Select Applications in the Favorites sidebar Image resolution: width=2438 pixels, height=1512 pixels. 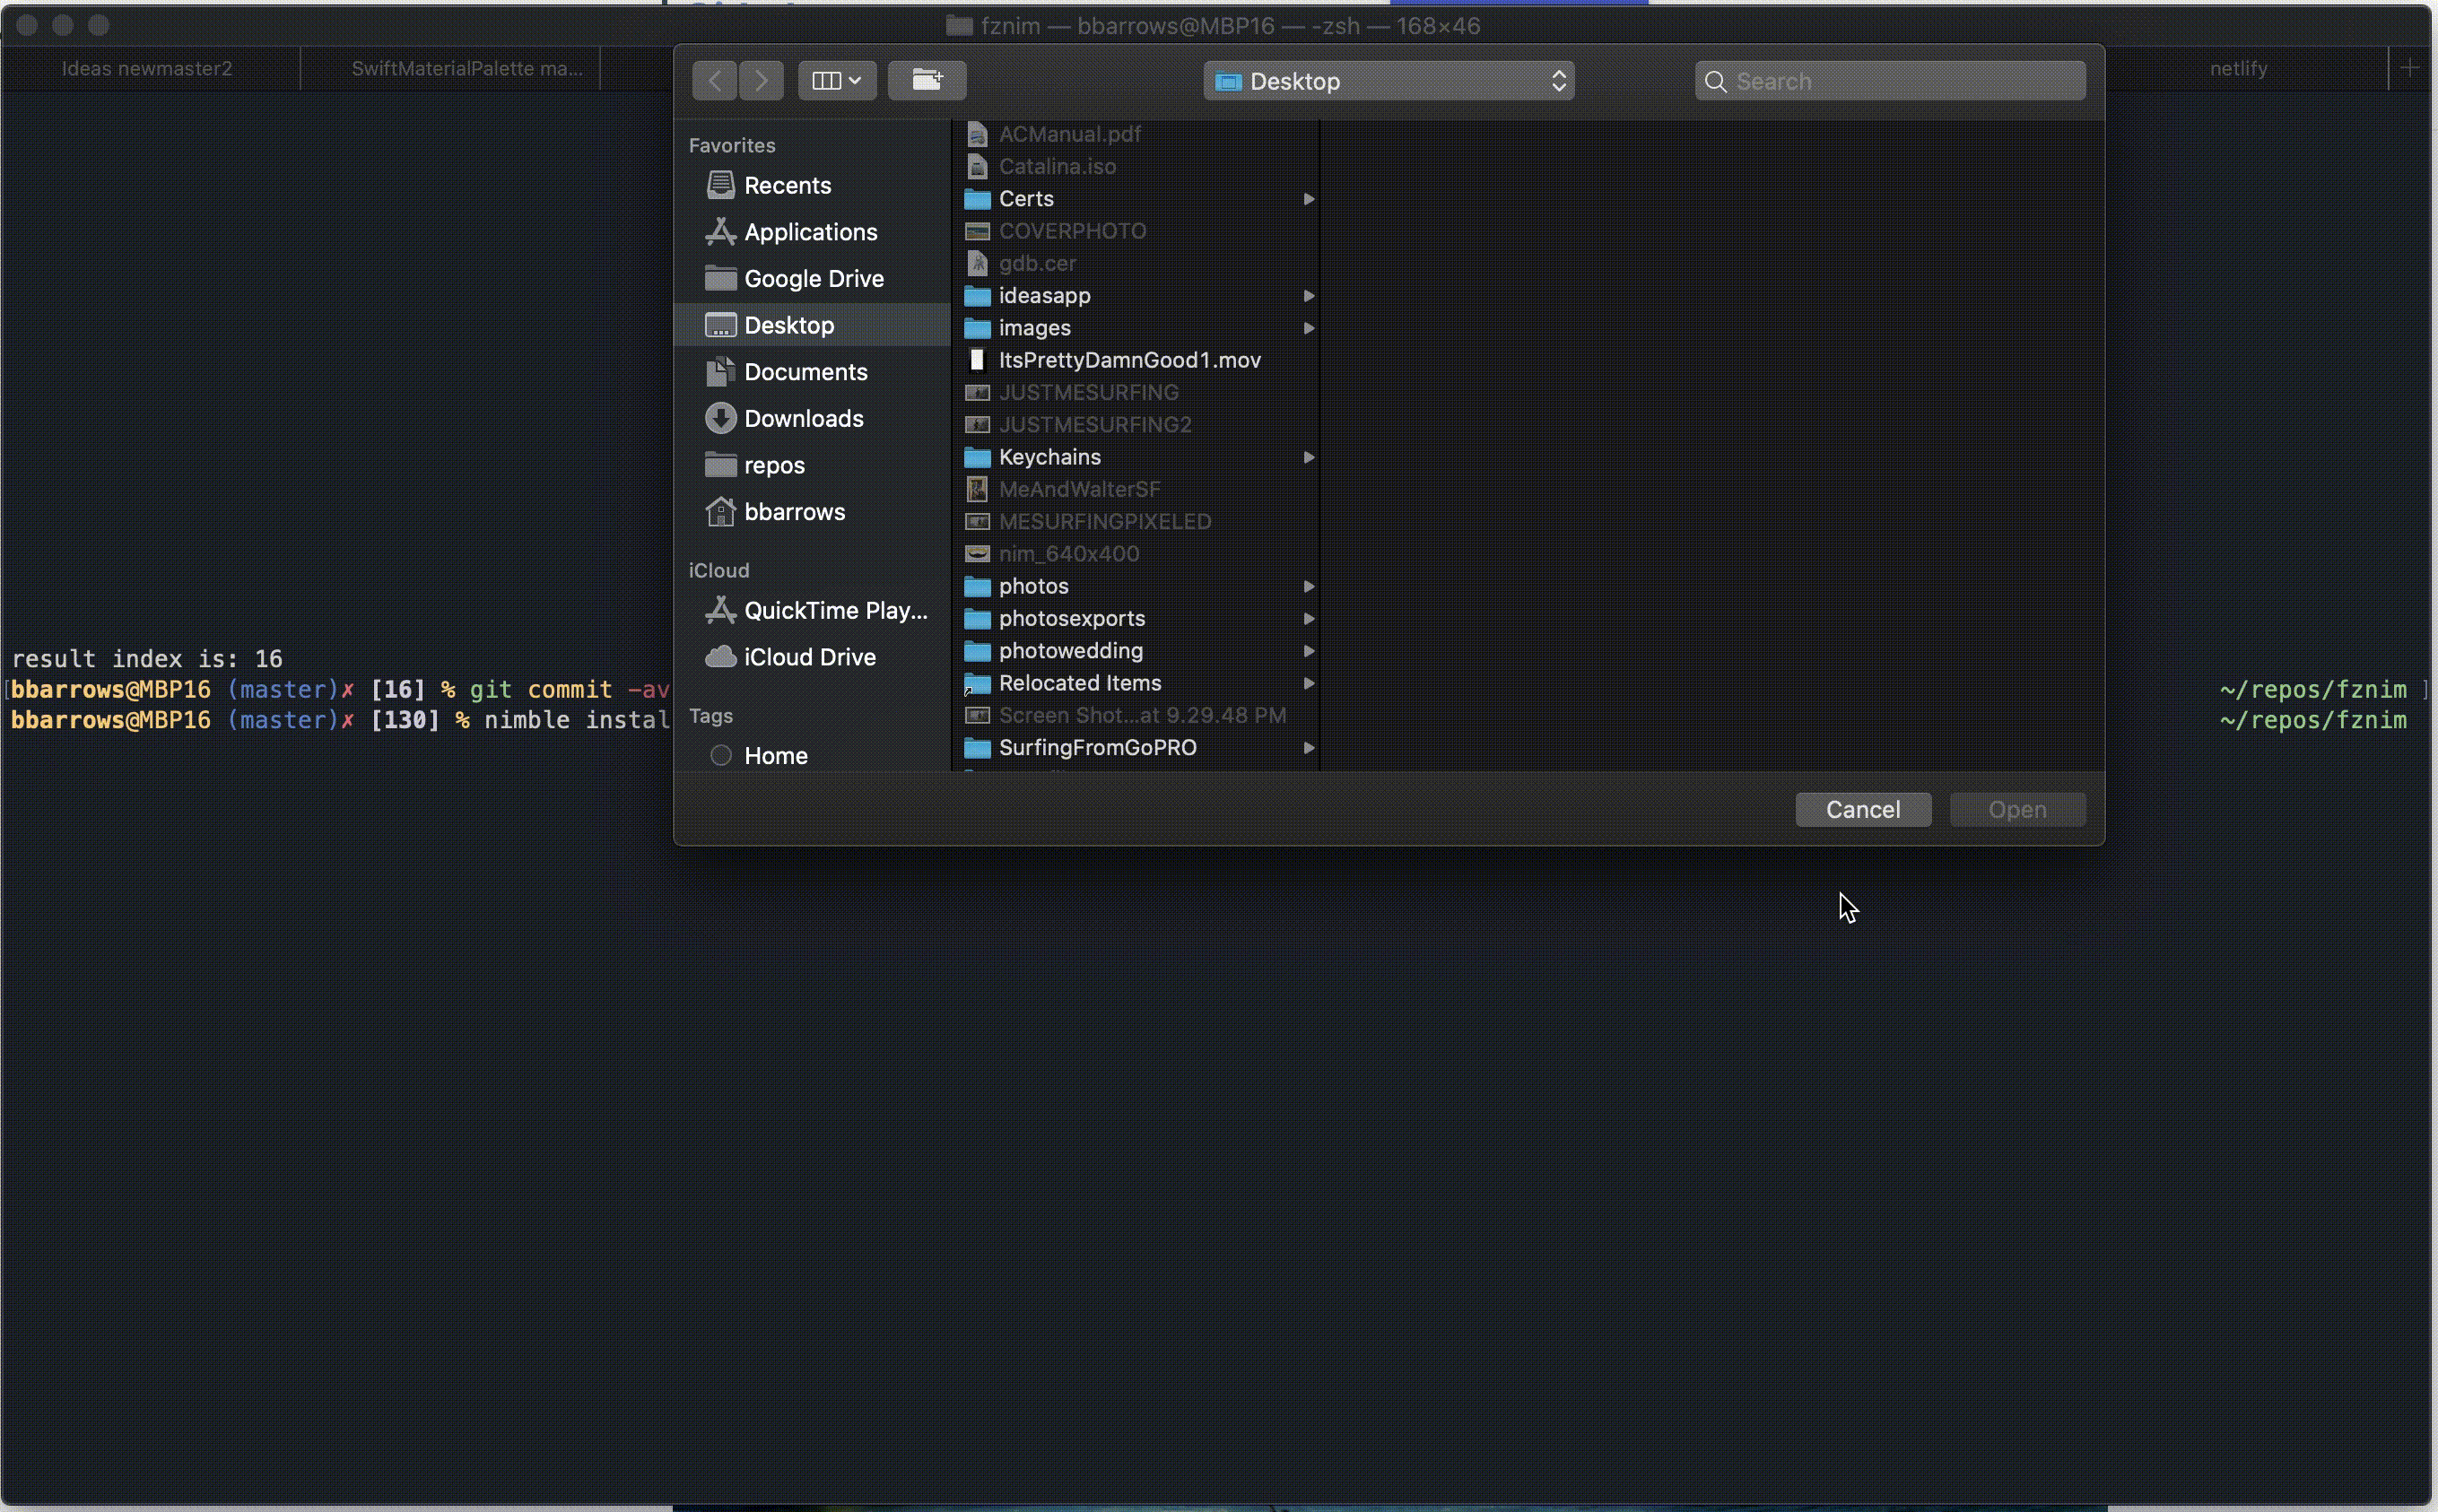click(810, 232)
